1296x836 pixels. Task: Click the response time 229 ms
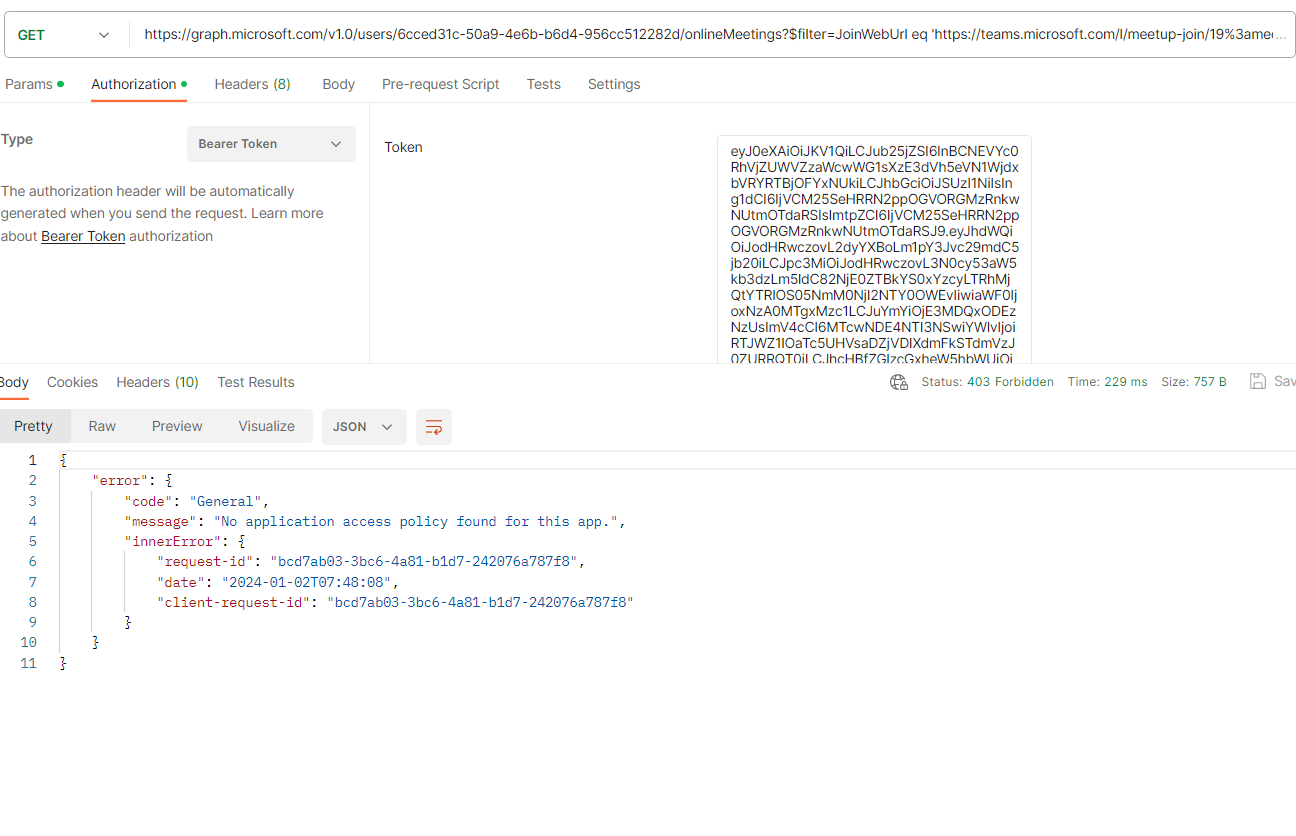[1126, 382]
